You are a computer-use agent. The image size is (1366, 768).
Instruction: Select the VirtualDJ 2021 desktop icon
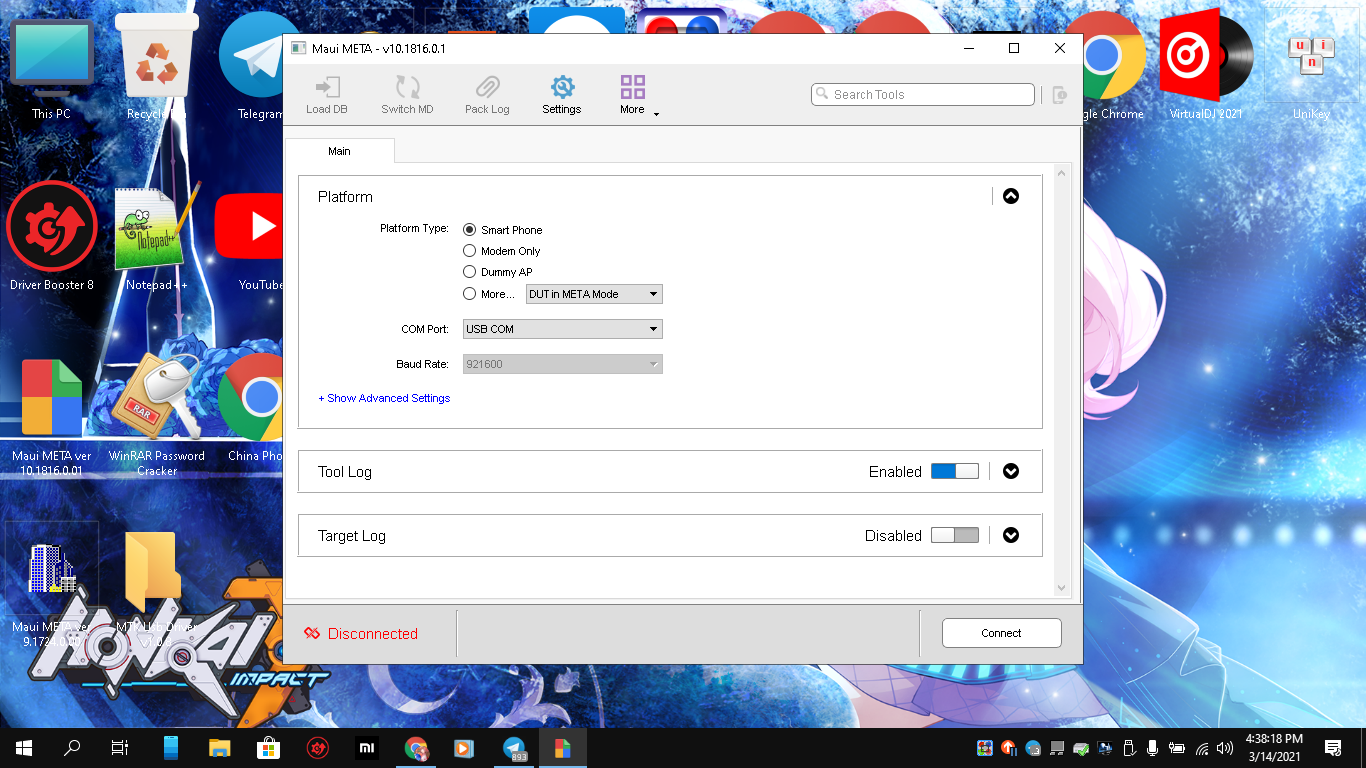point(1206,65)
